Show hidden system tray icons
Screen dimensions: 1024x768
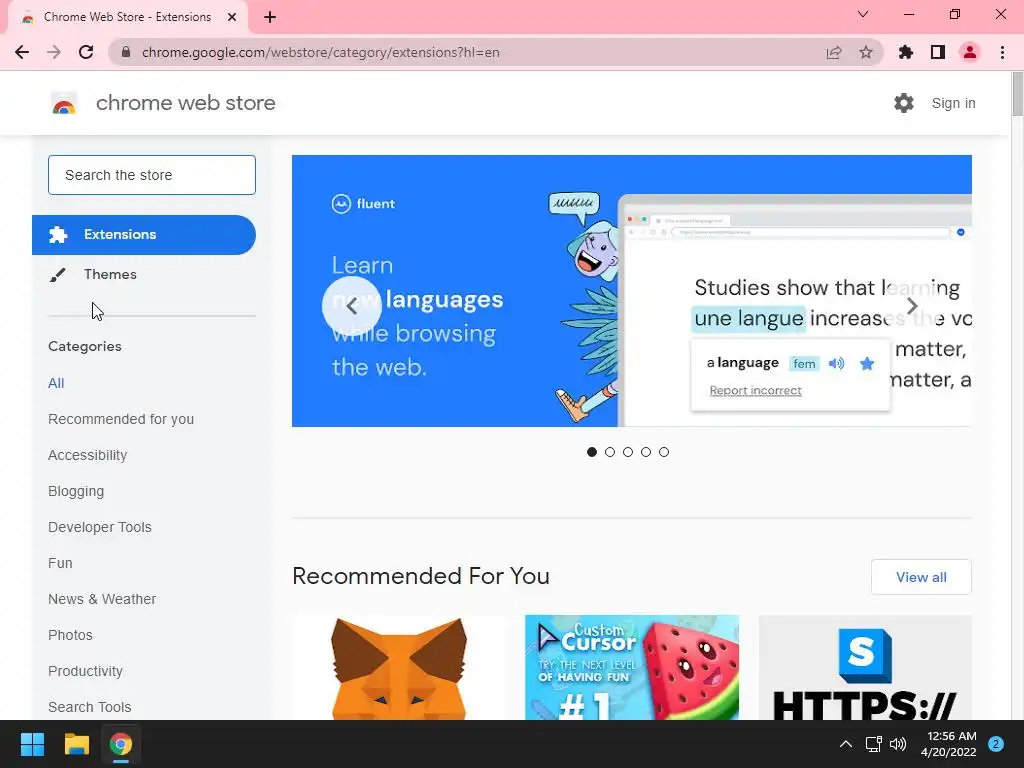846,744
